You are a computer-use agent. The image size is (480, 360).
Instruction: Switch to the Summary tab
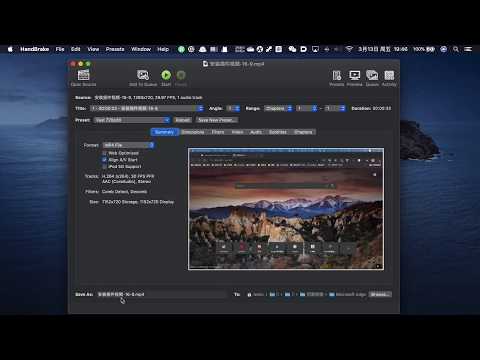(164, 132)
